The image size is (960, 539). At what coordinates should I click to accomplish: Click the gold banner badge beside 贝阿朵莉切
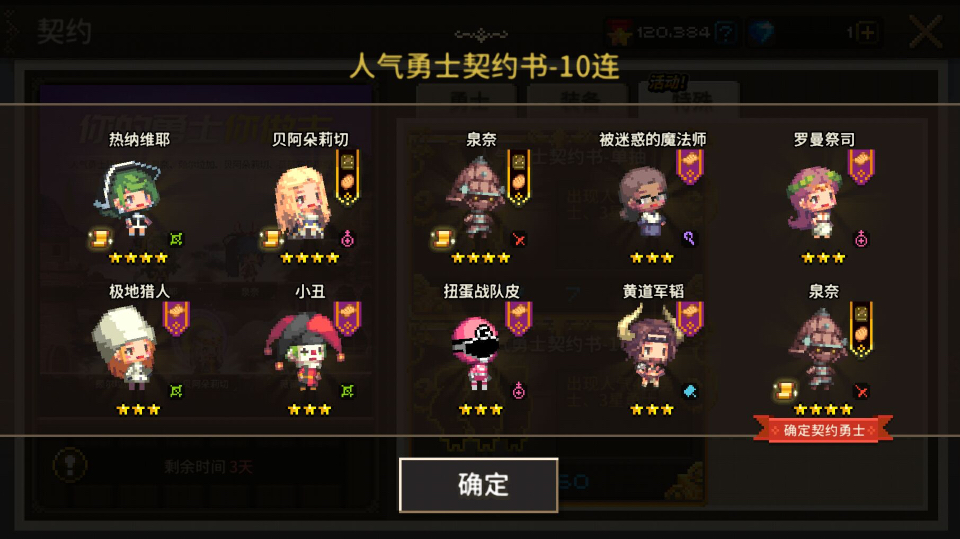tap(348, 178)
